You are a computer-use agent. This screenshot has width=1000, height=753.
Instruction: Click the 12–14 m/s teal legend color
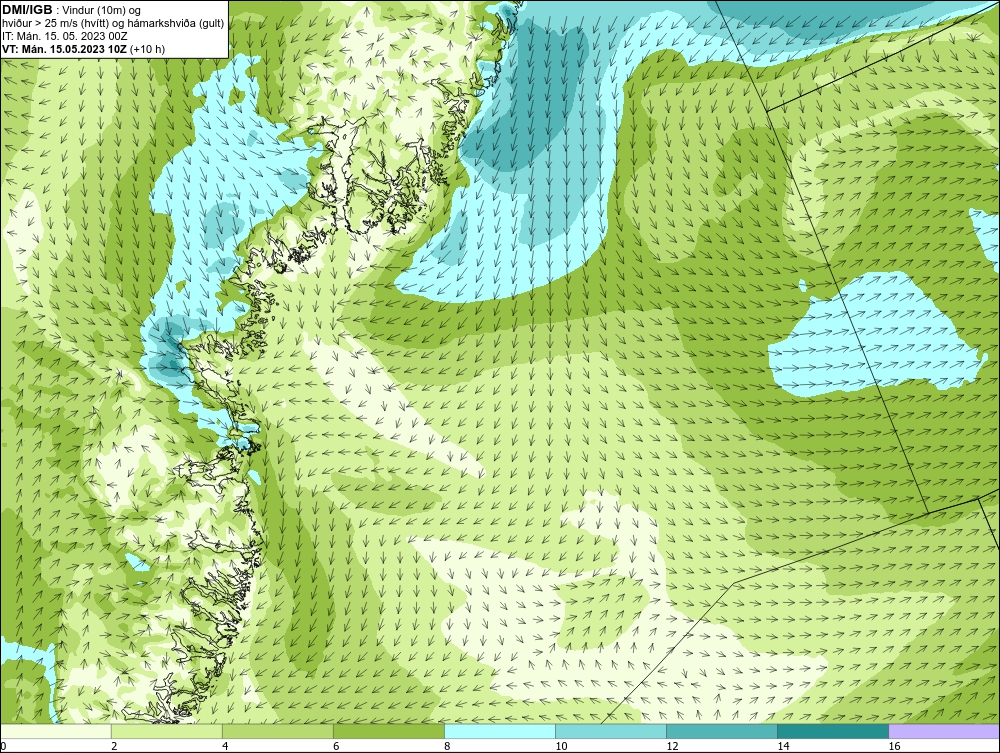point(722,731)
